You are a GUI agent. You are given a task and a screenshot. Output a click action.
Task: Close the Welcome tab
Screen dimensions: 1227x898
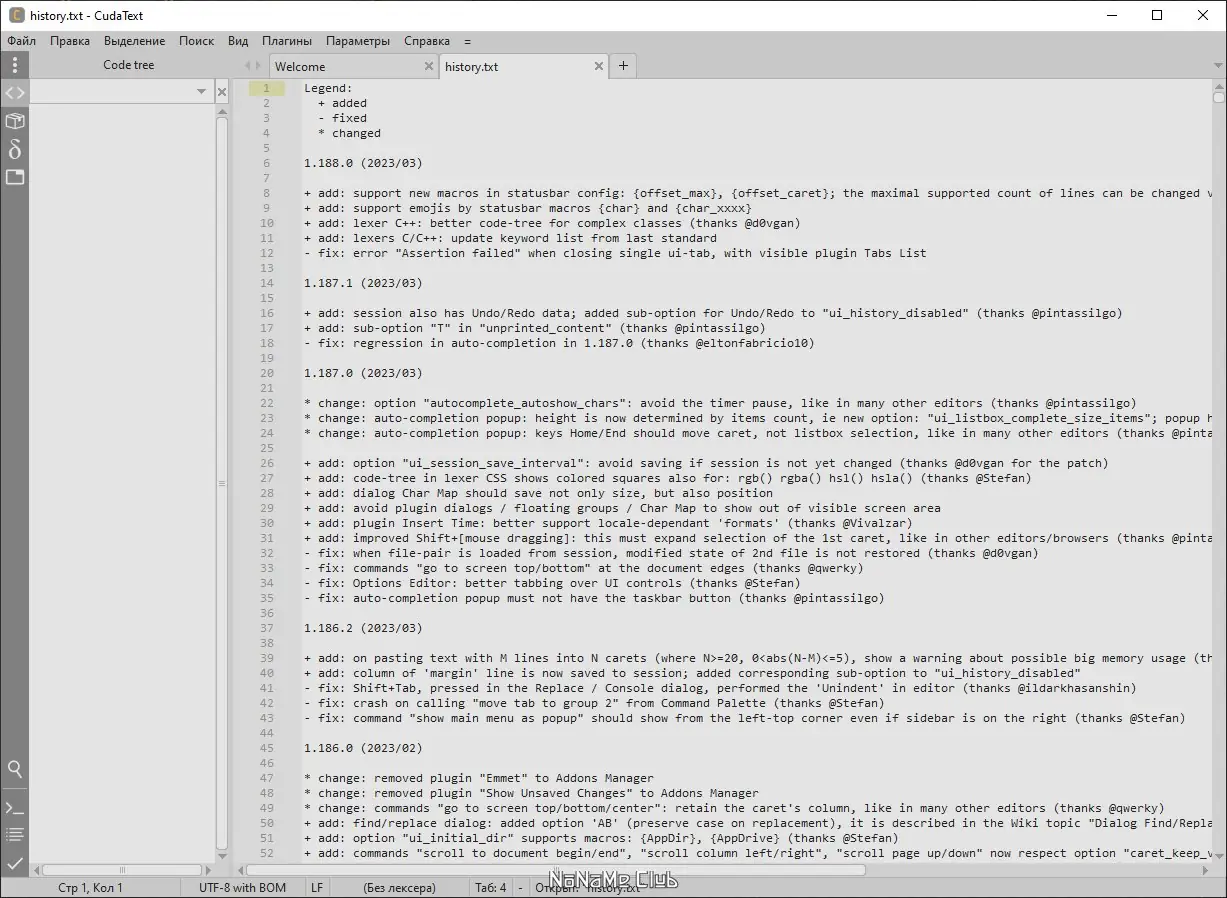click(428, 66)
